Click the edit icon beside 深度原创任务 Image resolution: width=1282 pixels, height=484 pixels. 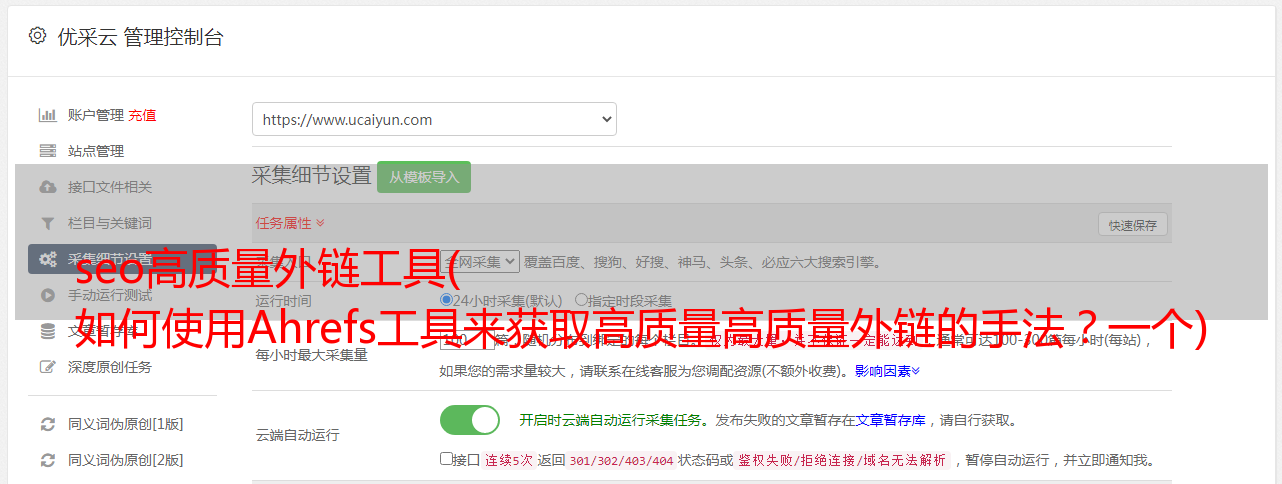coord(47,367)
